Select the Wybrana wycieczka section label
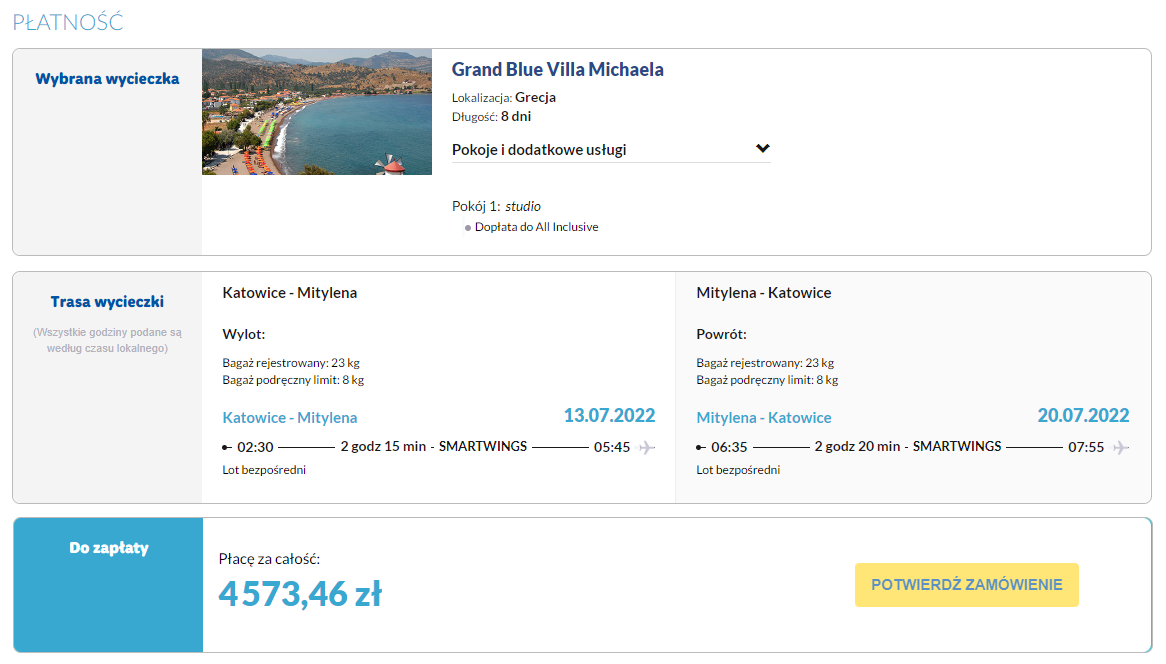The width and height of the screenshot is (1166, 664). 107,79
